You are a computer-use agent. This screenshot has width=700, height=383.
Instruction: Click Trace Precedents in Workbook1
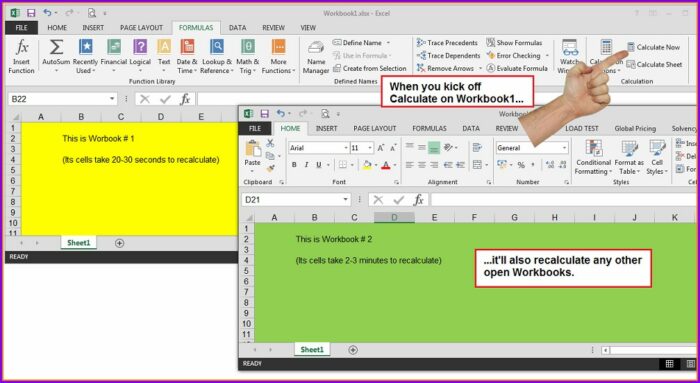click(447, 43)
